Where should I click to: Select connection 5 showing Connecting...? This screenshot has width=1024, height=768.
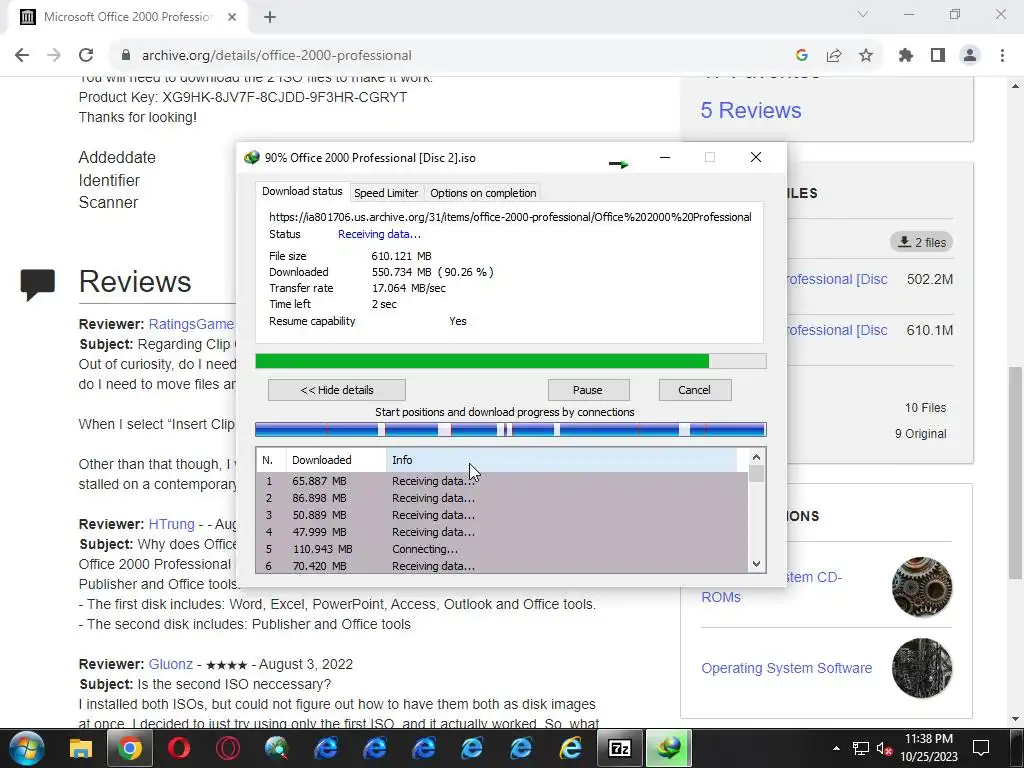502,549
